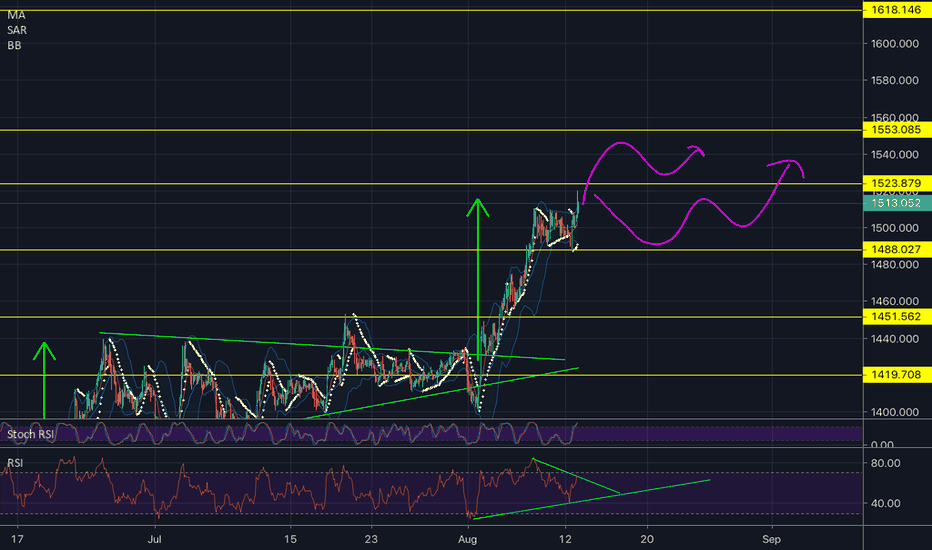The image size is (932, 550).
Task: Click the 1451.562 price level label
Action: 896,316
